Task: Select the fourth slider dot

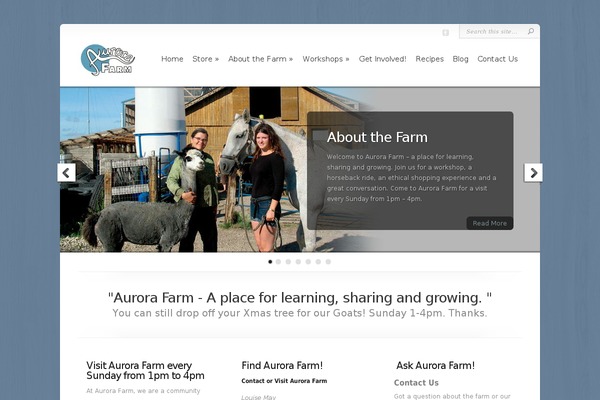Action: [298, 262]
